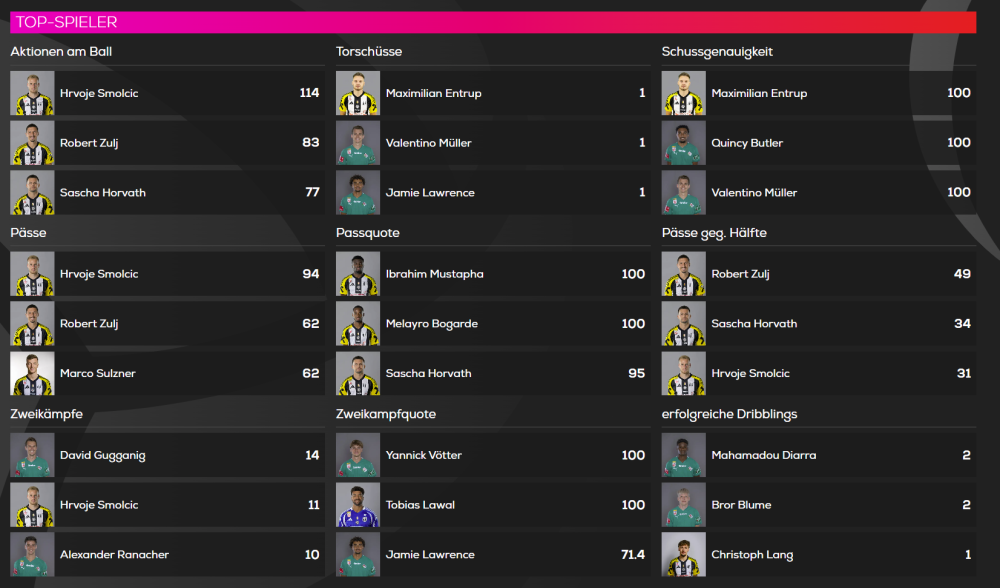Click Hrvoje Smolcic's photo under Aktionen am Ball
This screenshot has width=1000, height=588.
(x=32, y=93)
